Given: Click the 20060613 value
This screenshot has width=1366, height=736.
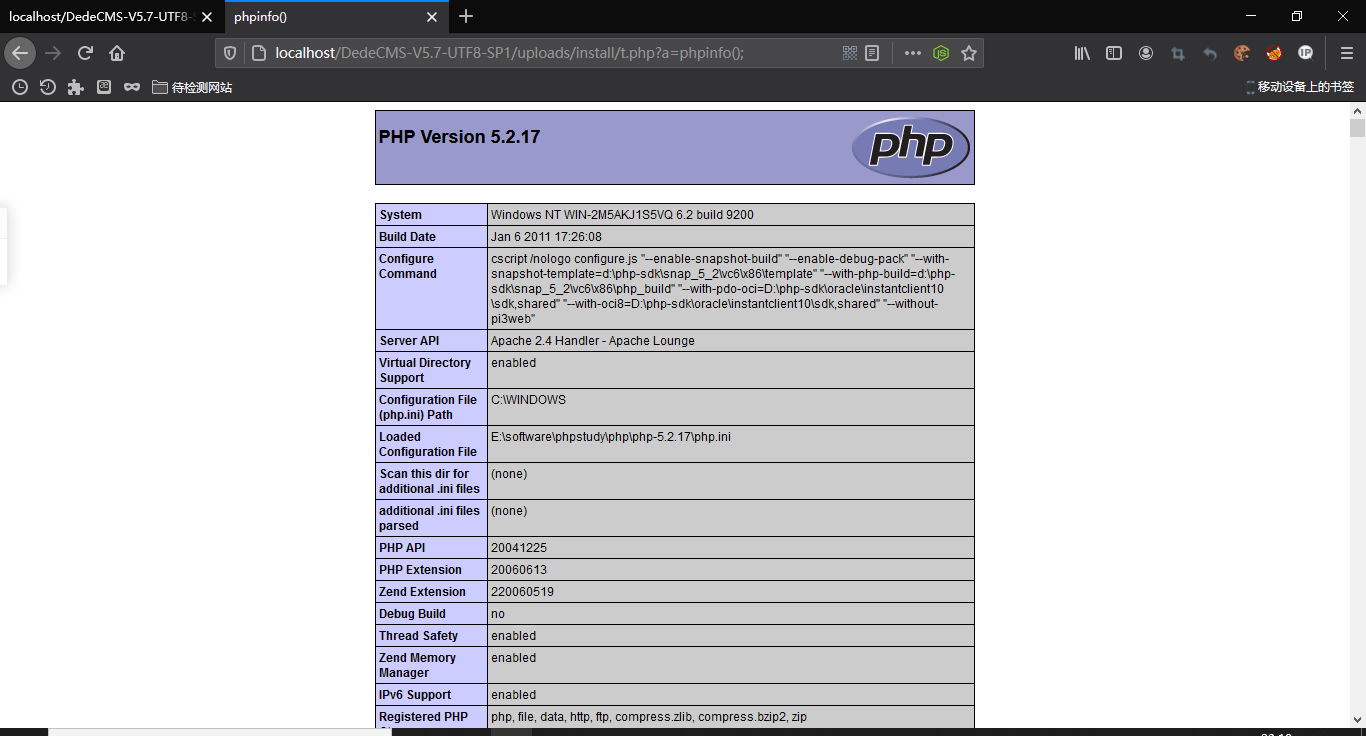Looking at the screenshot, I should [x=519, y=570].
